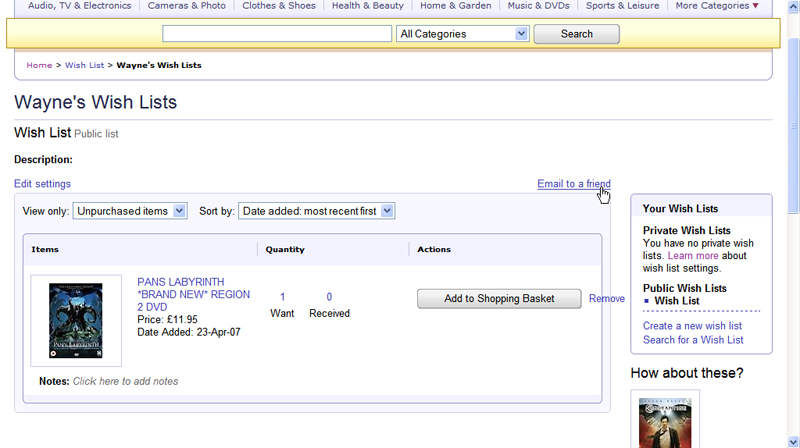Open the Pan's Labyrinth DVD cover thumbnail
This screenshot has width=800, height=448.
pyautogui.click(x=76, y=321)
